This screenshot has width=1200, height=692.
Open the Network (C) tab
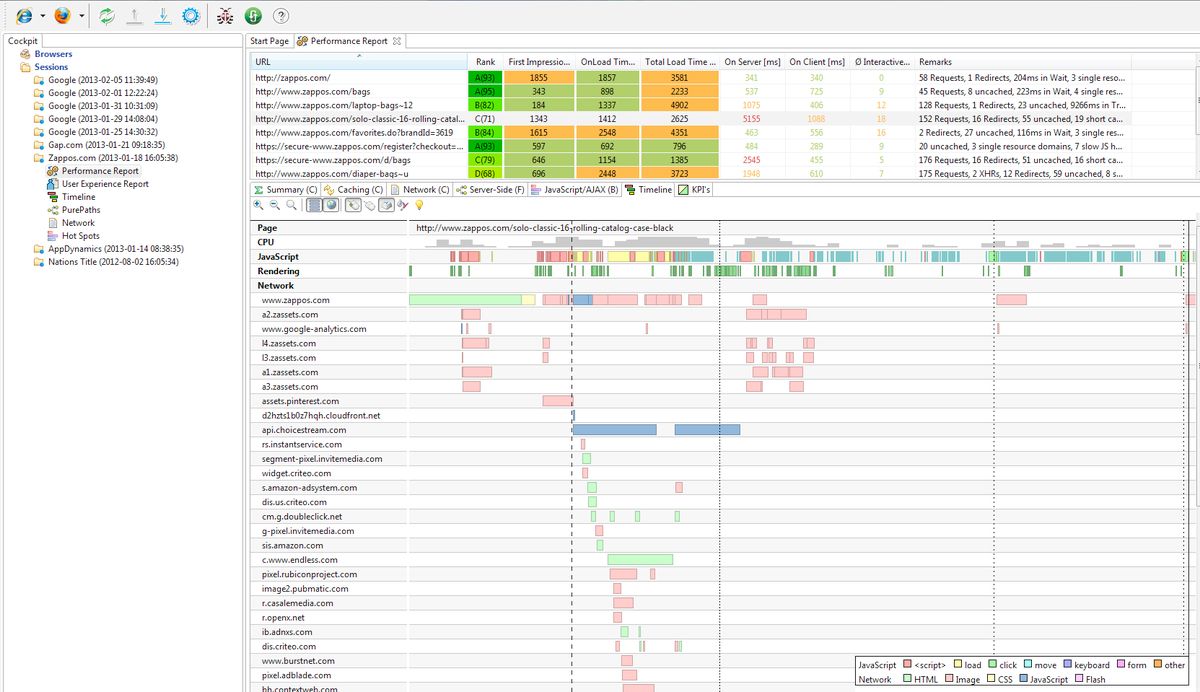(420, 189)
